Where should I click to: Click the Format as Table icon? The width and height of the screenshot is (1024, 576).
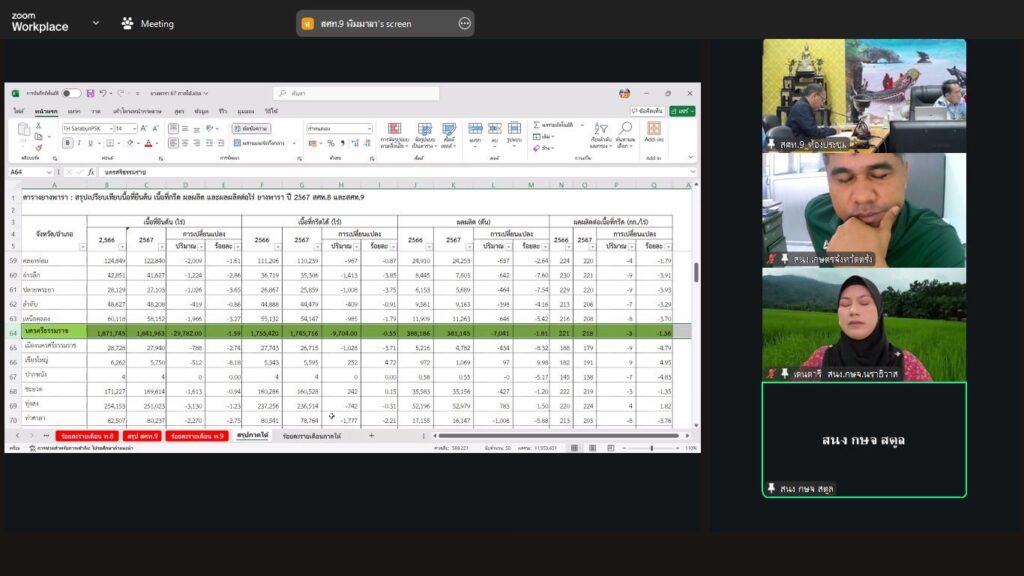click(x=424, y=130)
